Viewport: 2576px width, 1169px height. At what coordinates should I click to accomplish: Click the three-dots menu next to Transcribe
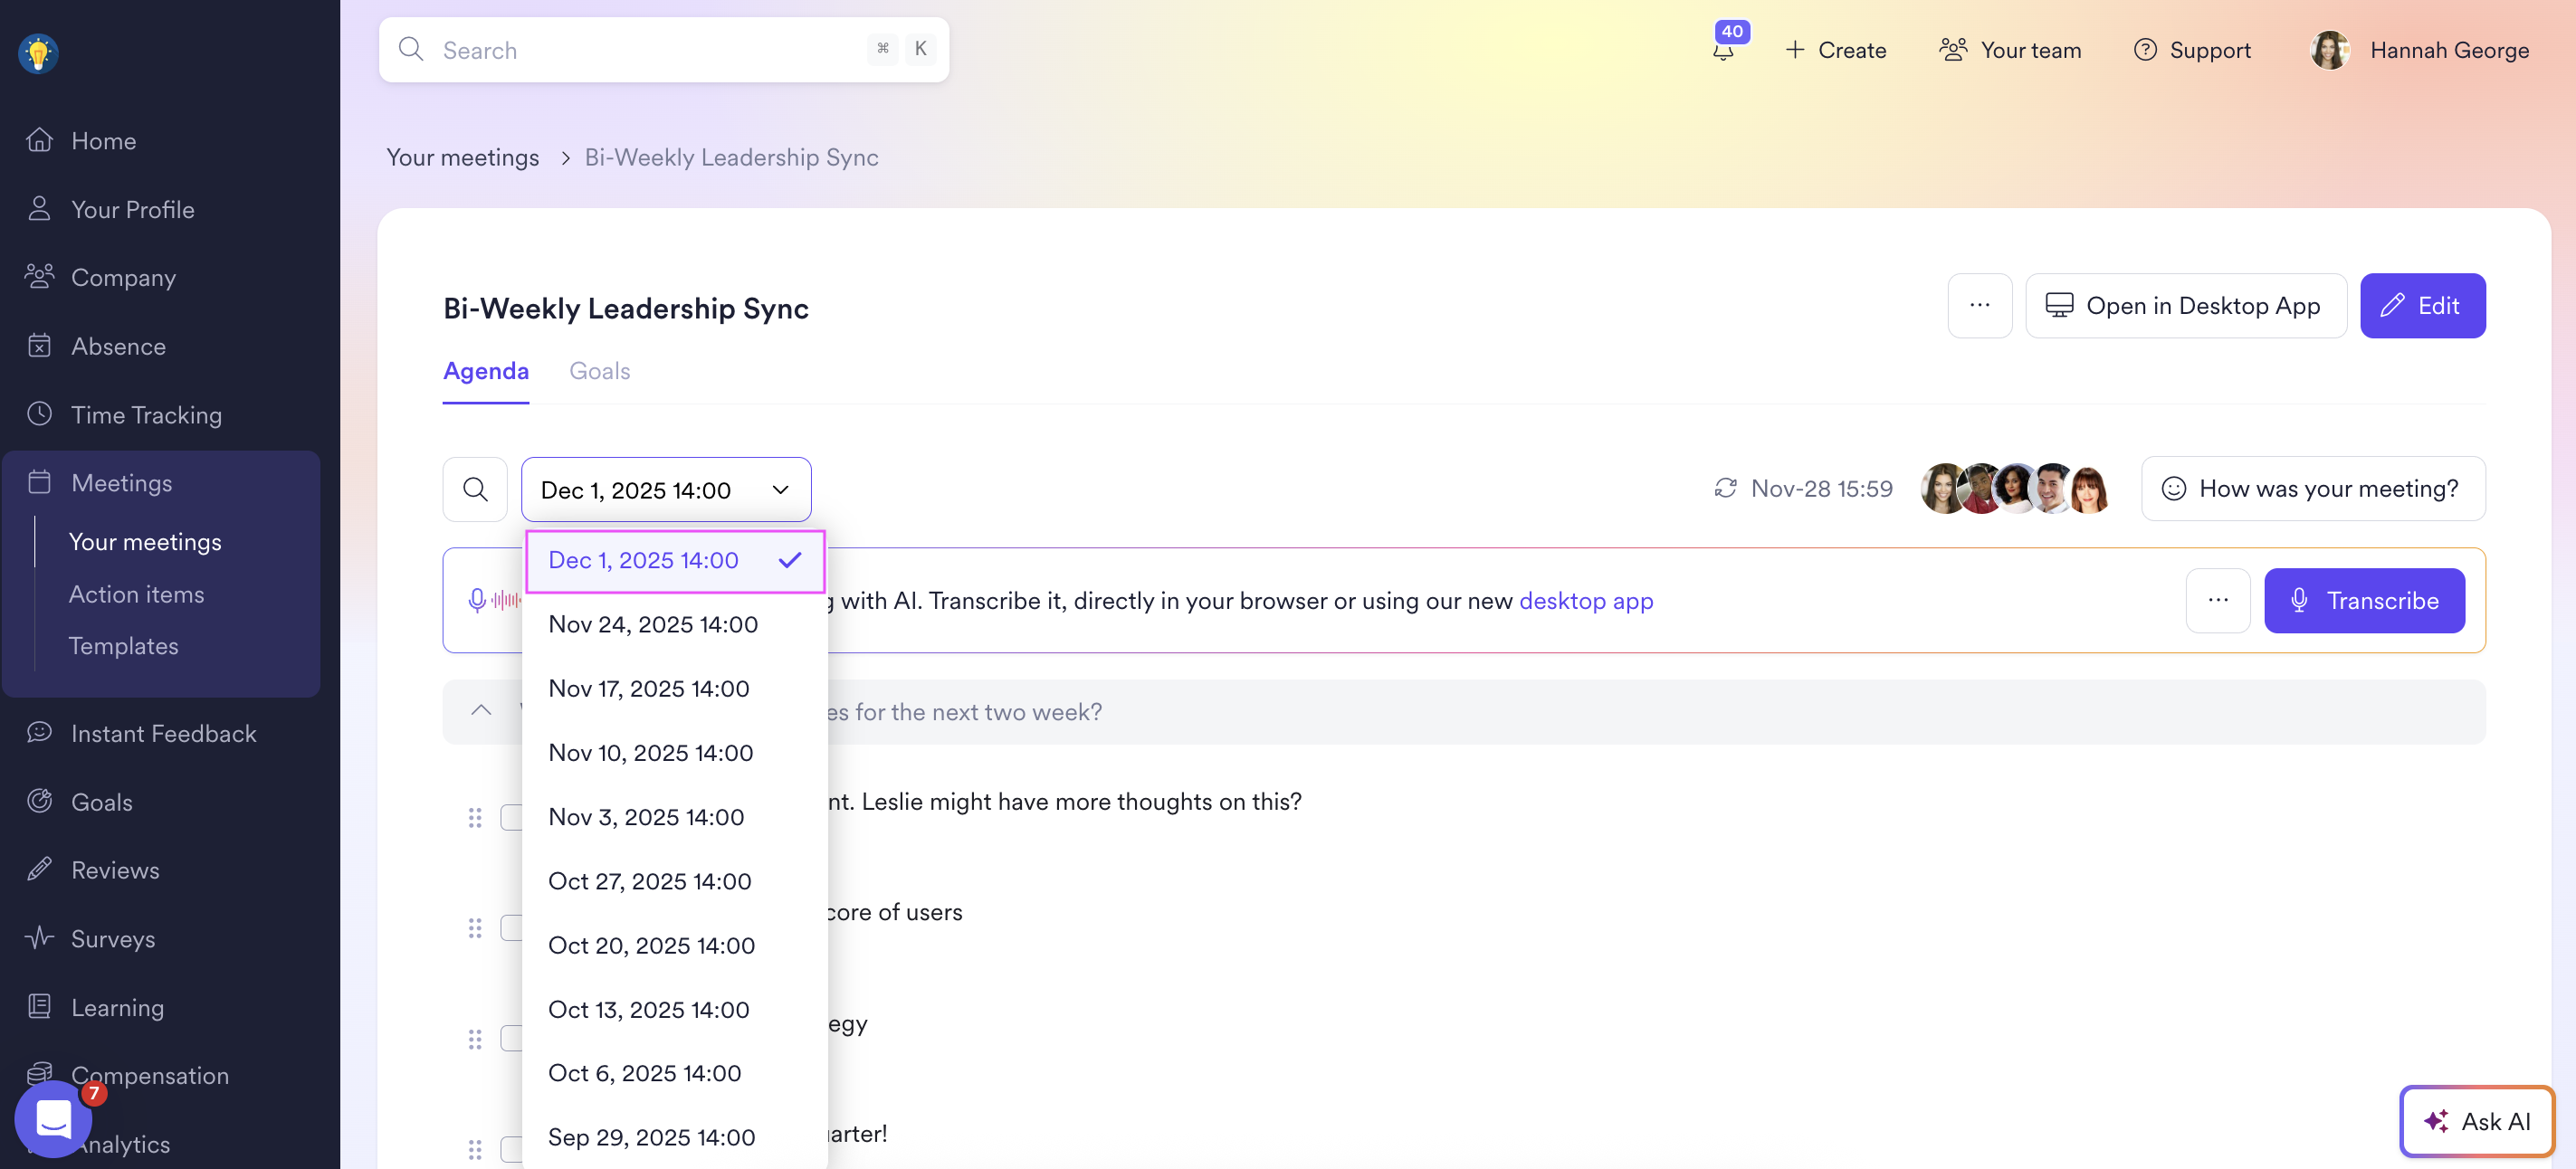tap(2217, 601)
